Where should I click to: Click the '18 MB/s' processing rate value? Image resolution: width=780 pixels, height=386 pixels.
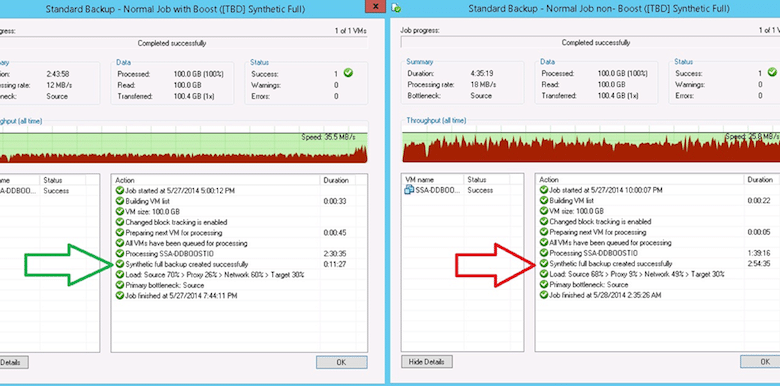click(483, 85)
